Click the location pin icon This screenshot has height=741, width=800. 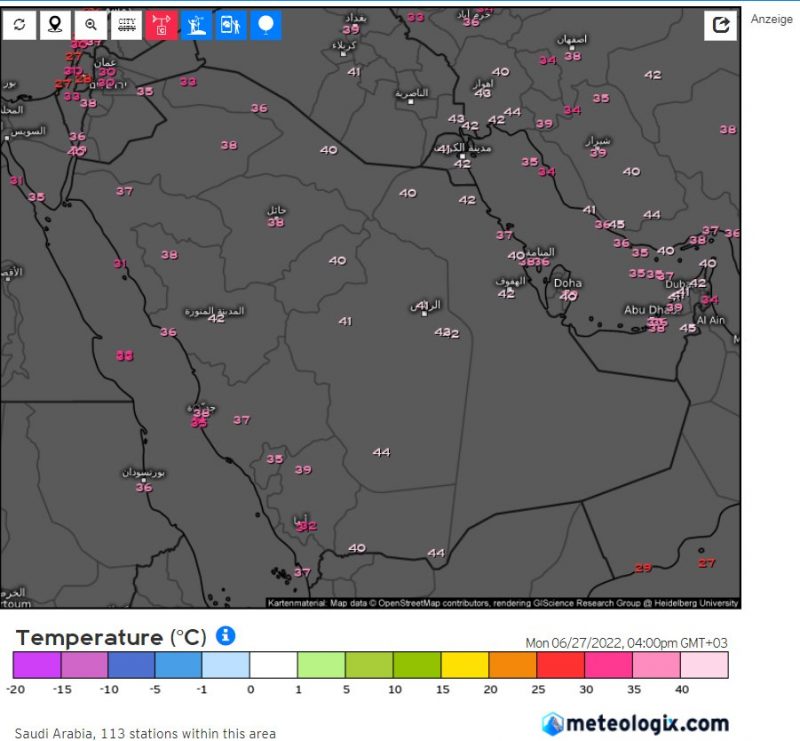(x=55, y=25)
